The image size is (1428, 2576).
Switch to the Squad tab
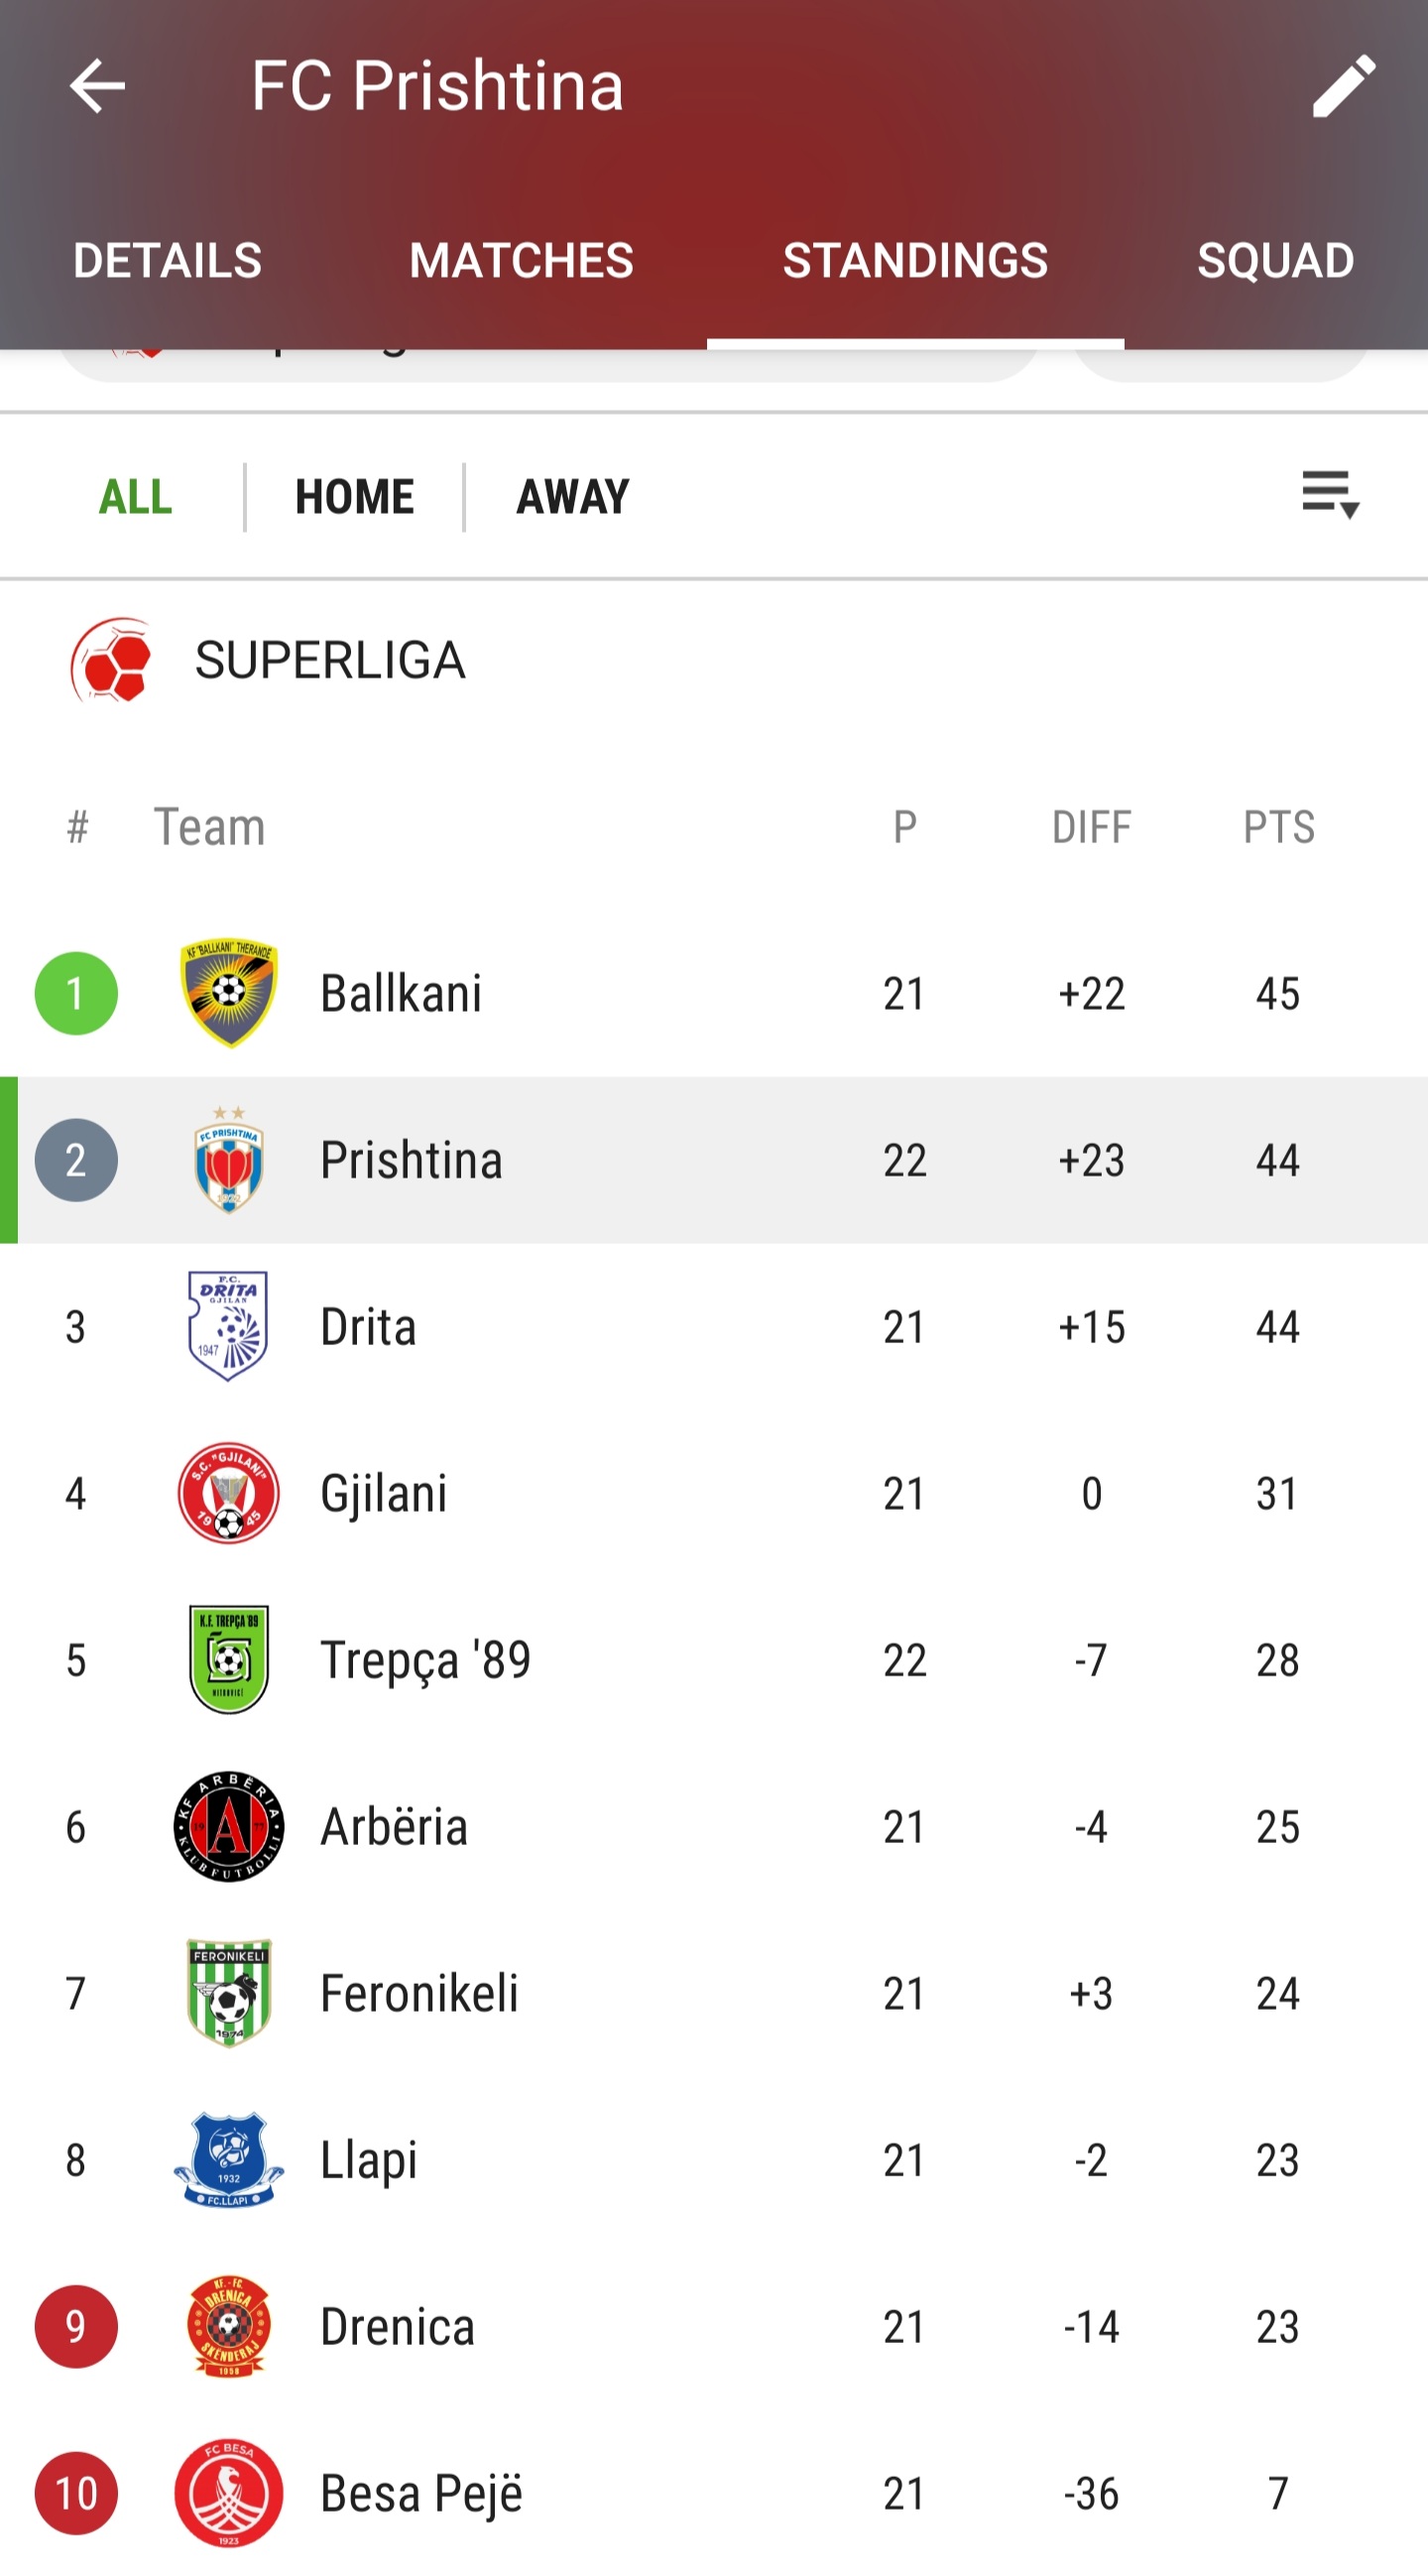point(1275,261)
